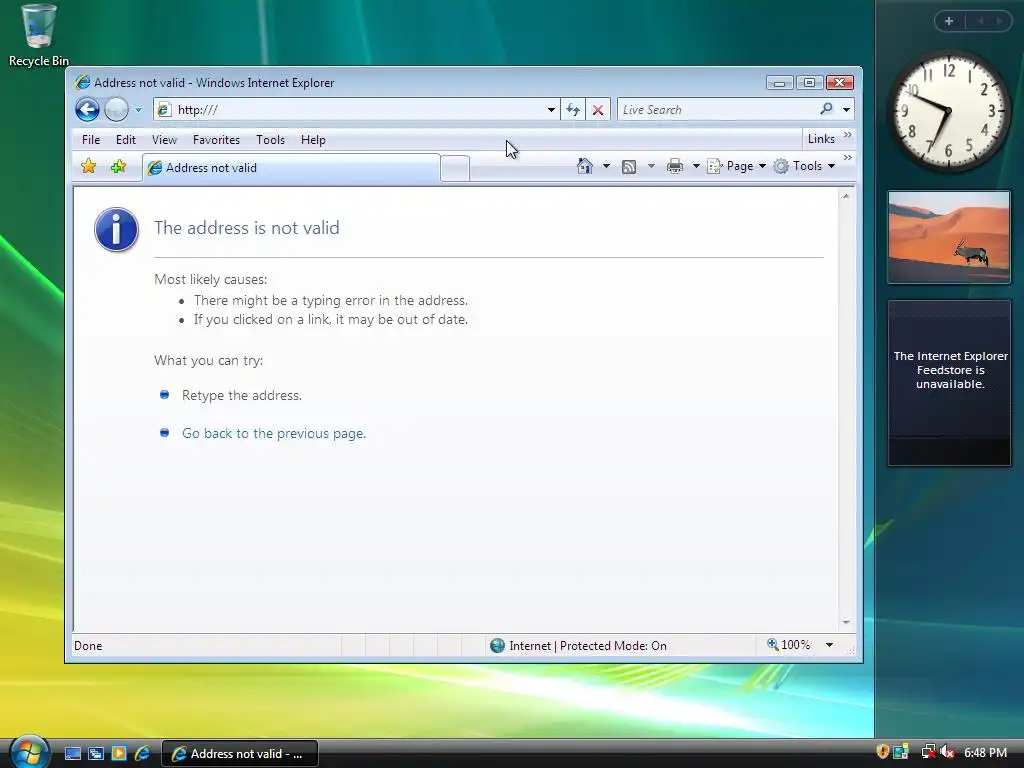The height and width of the screenshot is (768, 1024).
Task: Open the File menu
Action: pos(91,140)
